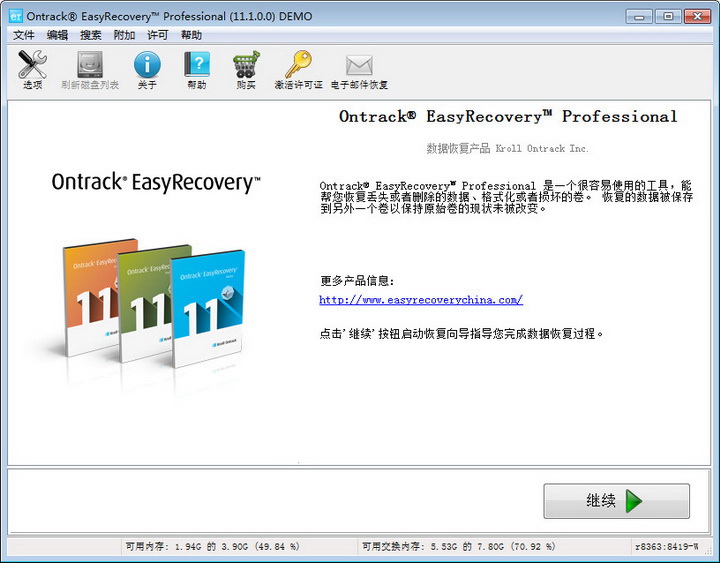Open the 许可 menu
The width and height of the screenshot is (720, 563).
coord(158,35)
